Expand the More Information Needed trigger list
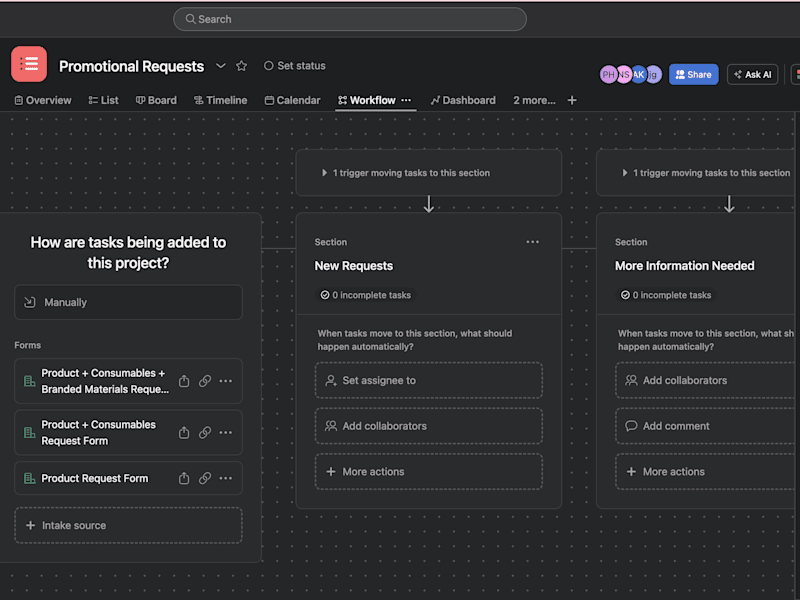The height and width of the screenshot is (600, 800). tap(624, 173)
